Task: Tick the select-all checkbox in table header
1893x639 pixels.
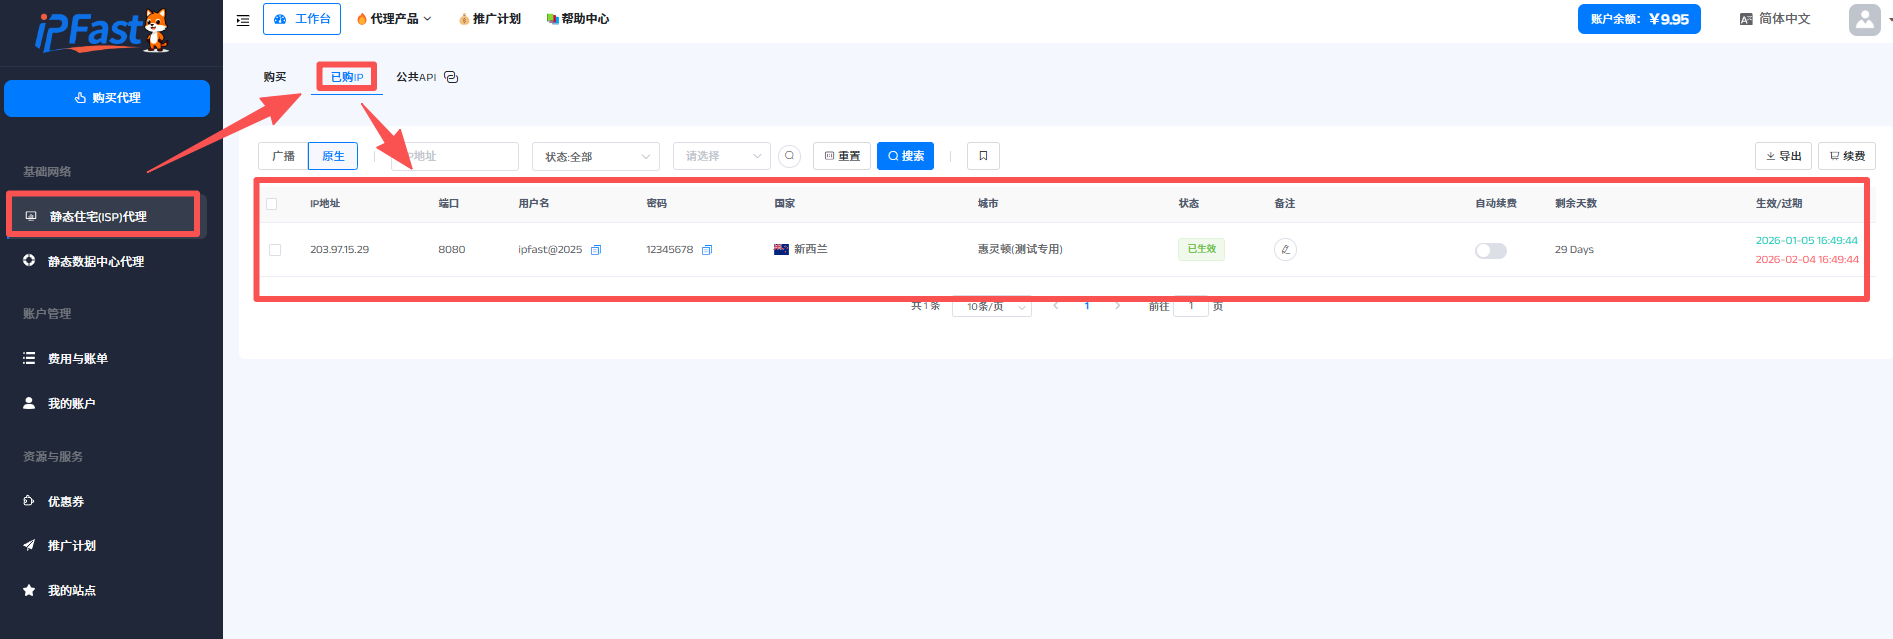Action: tap(271, 204)
